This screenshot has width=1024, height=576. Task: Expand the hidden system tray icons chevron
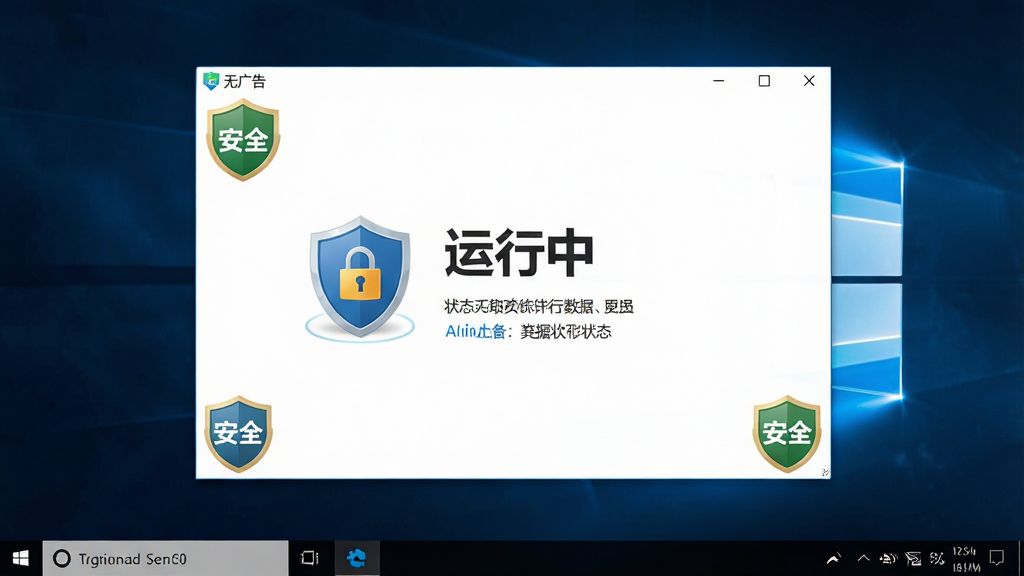coord(863,558)
